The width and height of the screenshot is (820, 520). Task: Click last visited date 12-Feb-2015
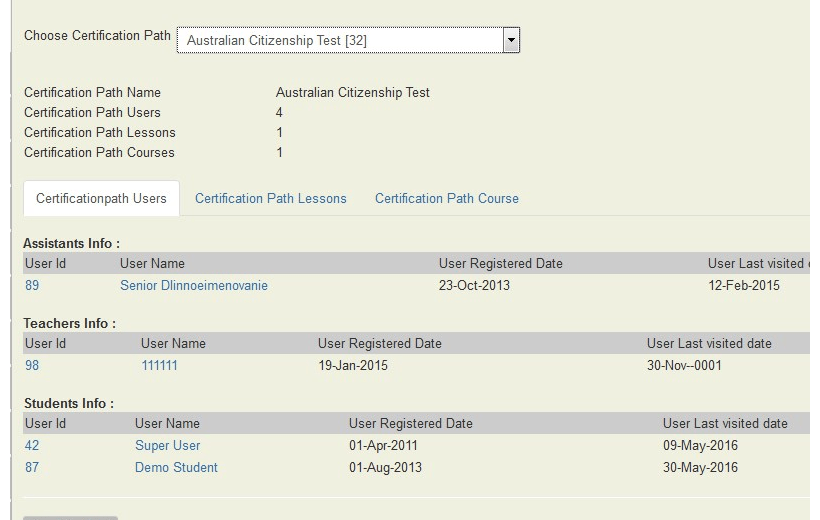[744, 285]
